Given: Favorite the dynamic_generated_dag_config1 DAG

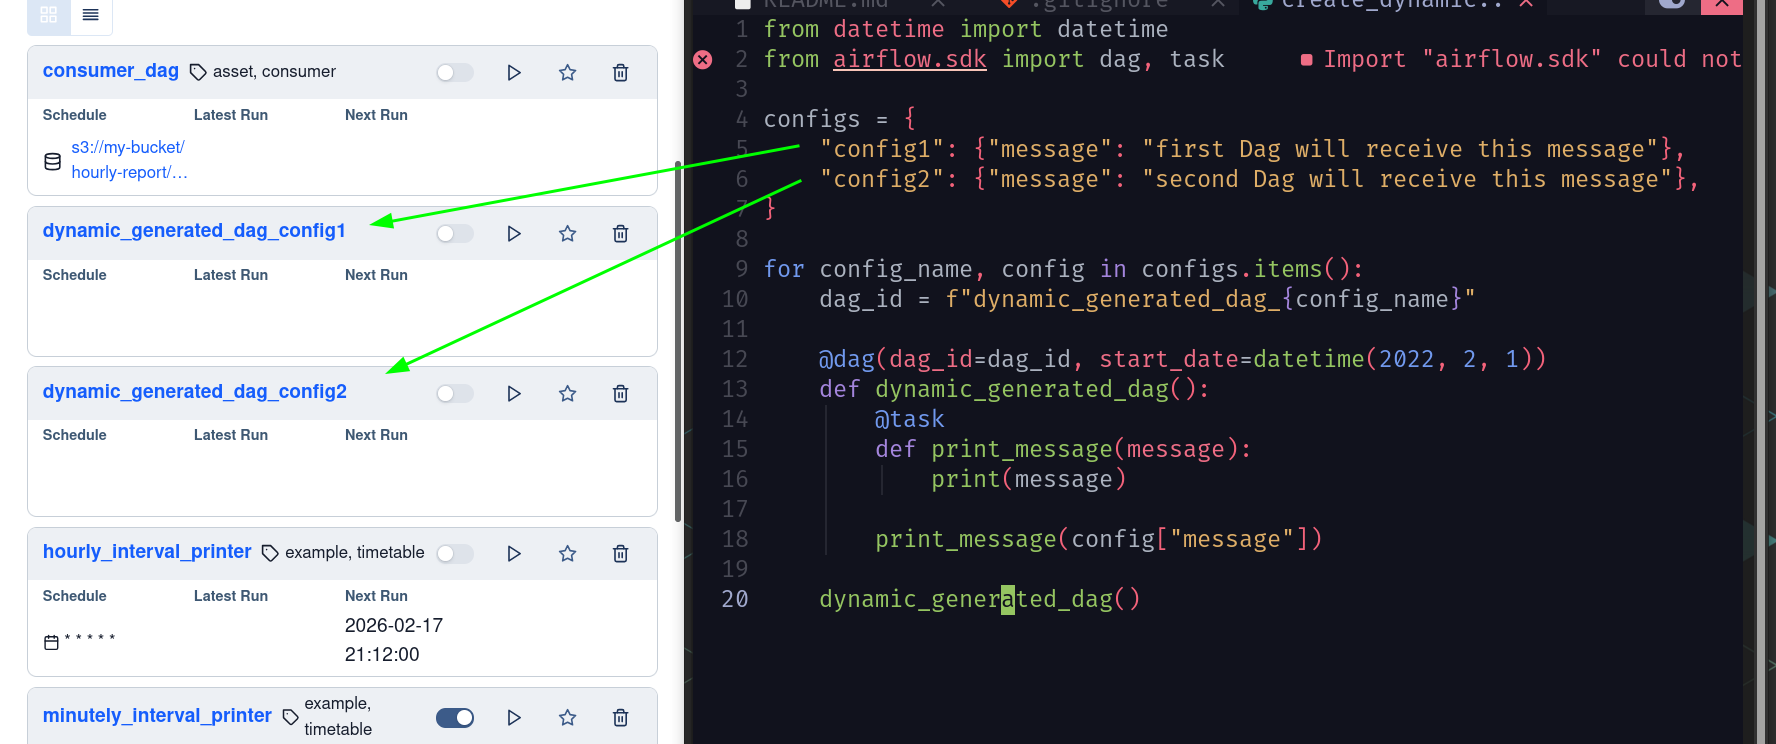Looking at the screenshot, I should click(x=568, y=233).
